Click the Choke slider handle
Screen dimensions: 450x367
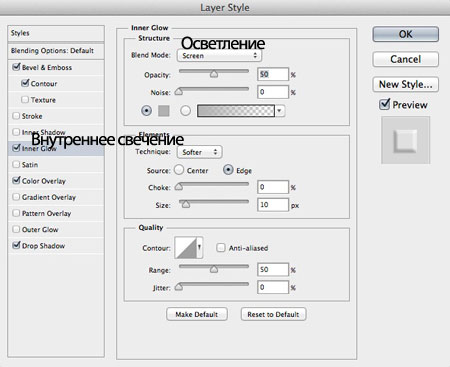pos(179,187)
